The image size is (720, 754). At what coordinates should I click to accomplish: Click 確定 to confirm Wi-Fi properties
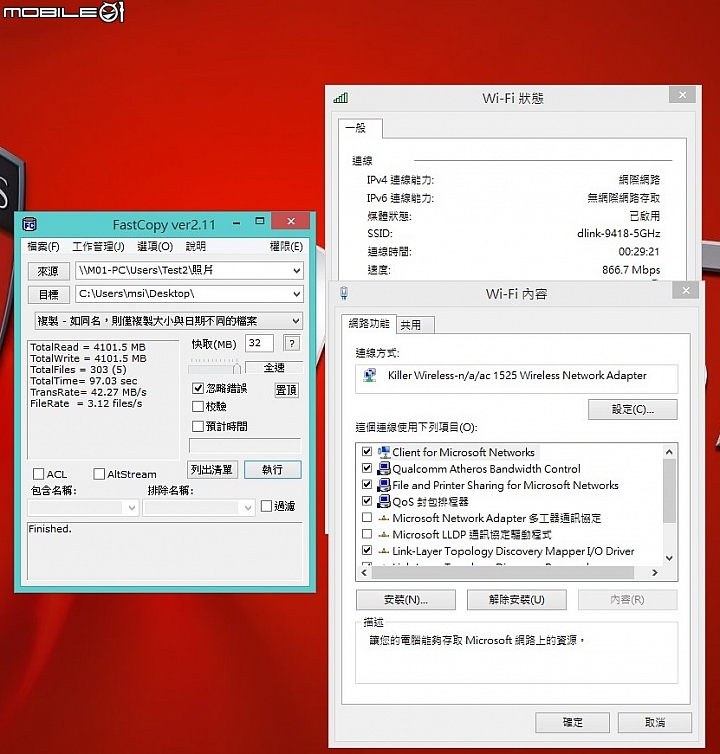pos(572,722)
